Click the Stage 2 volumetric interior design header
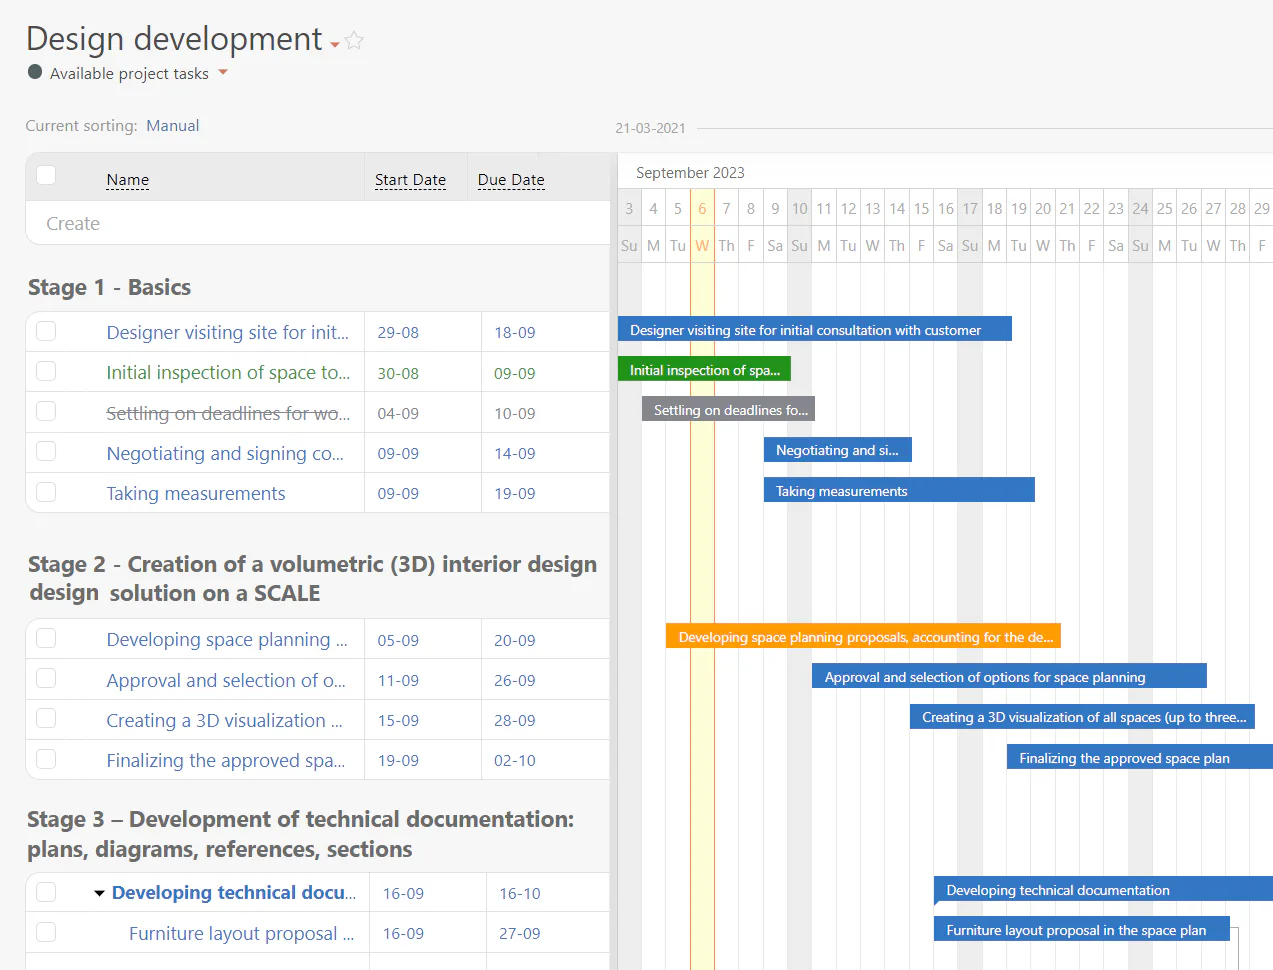This screenshot has height=970, width=1273. (312, 579)
